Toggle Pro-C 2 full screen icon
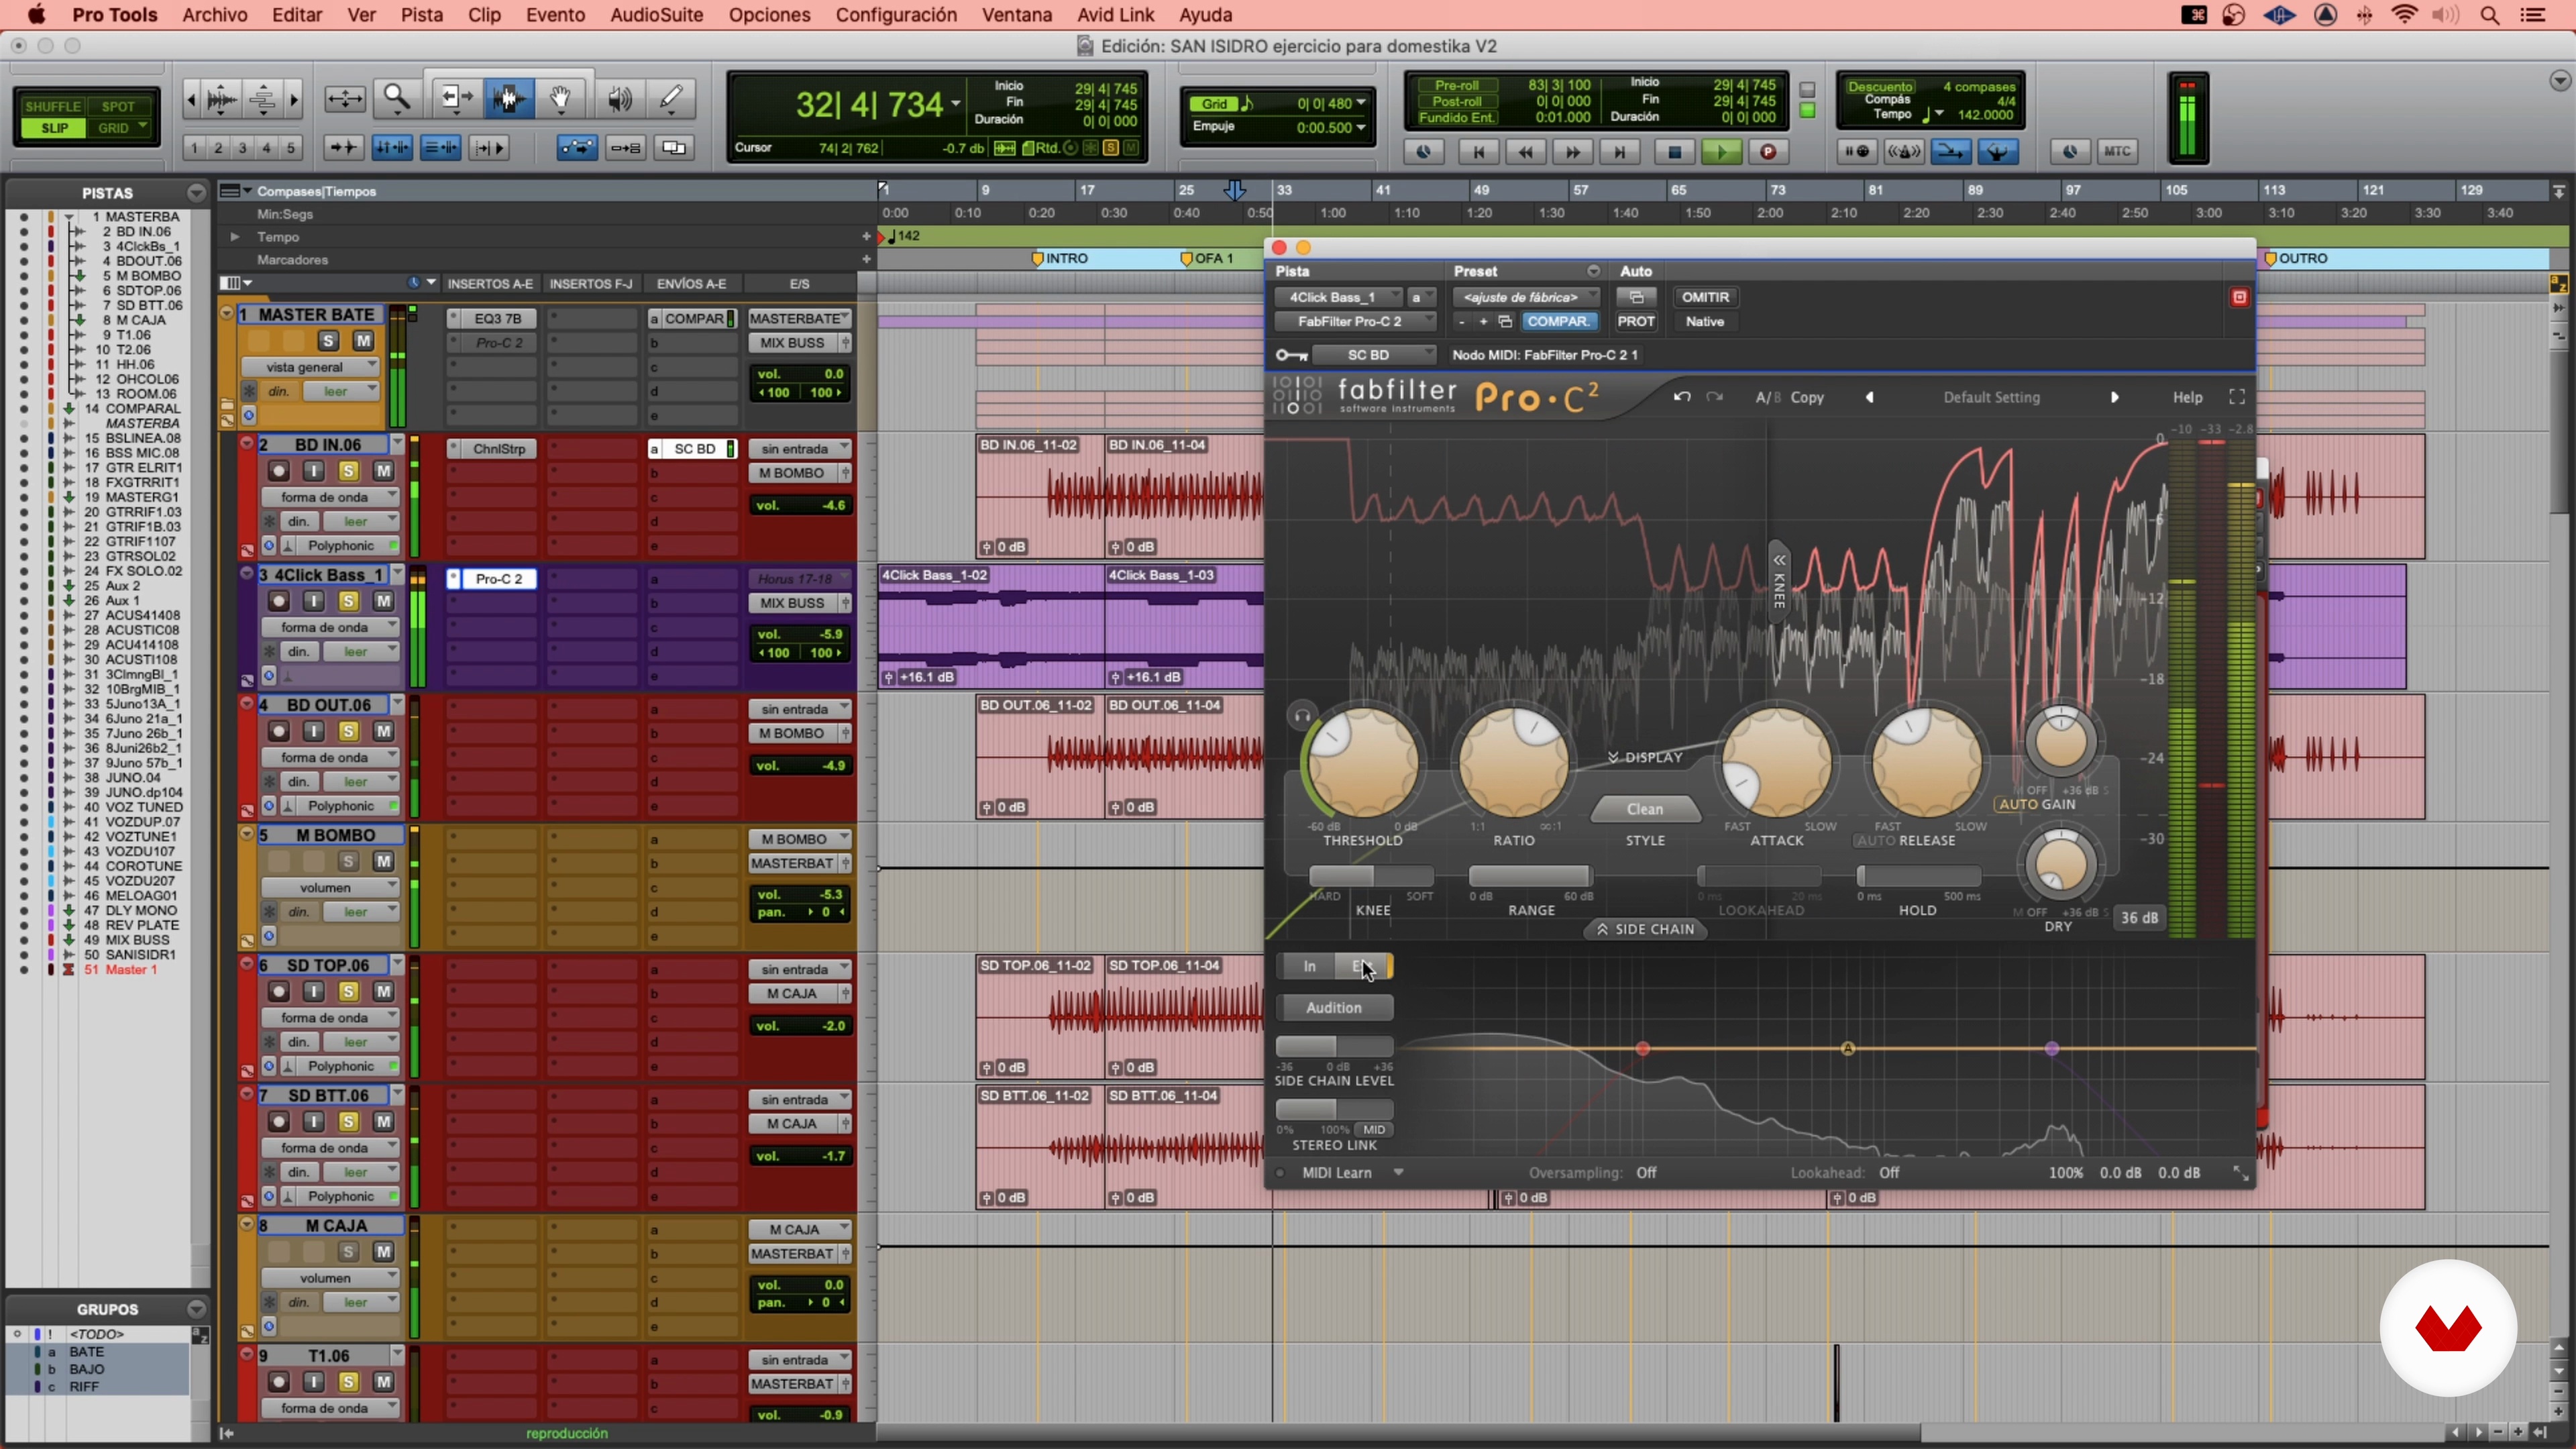 2237,397
